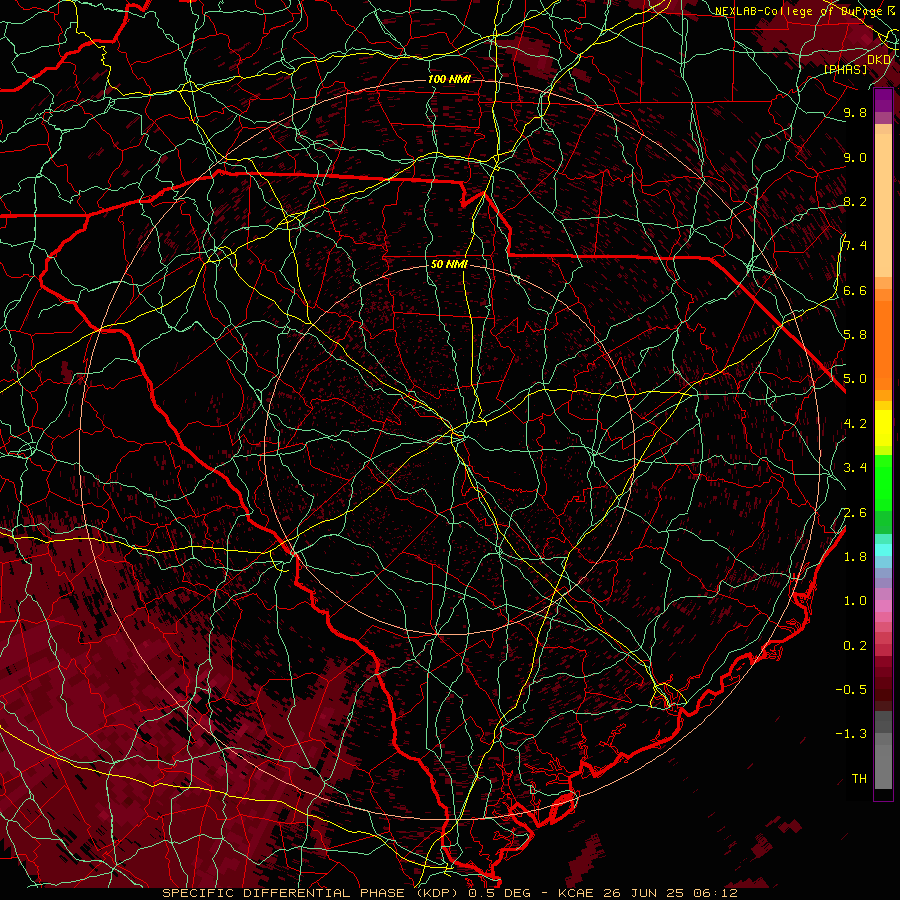Click the 5.0 legend value
Screen dimensions: 900x900
click(855, 379)
